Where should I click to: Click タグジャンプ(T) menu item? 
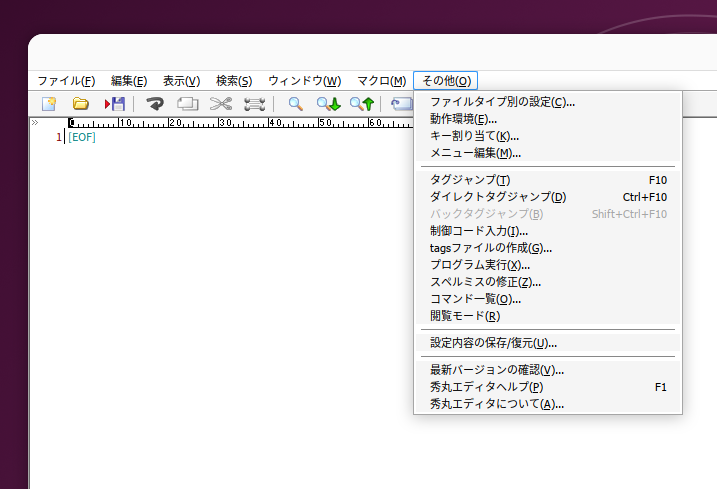point(469,180)
